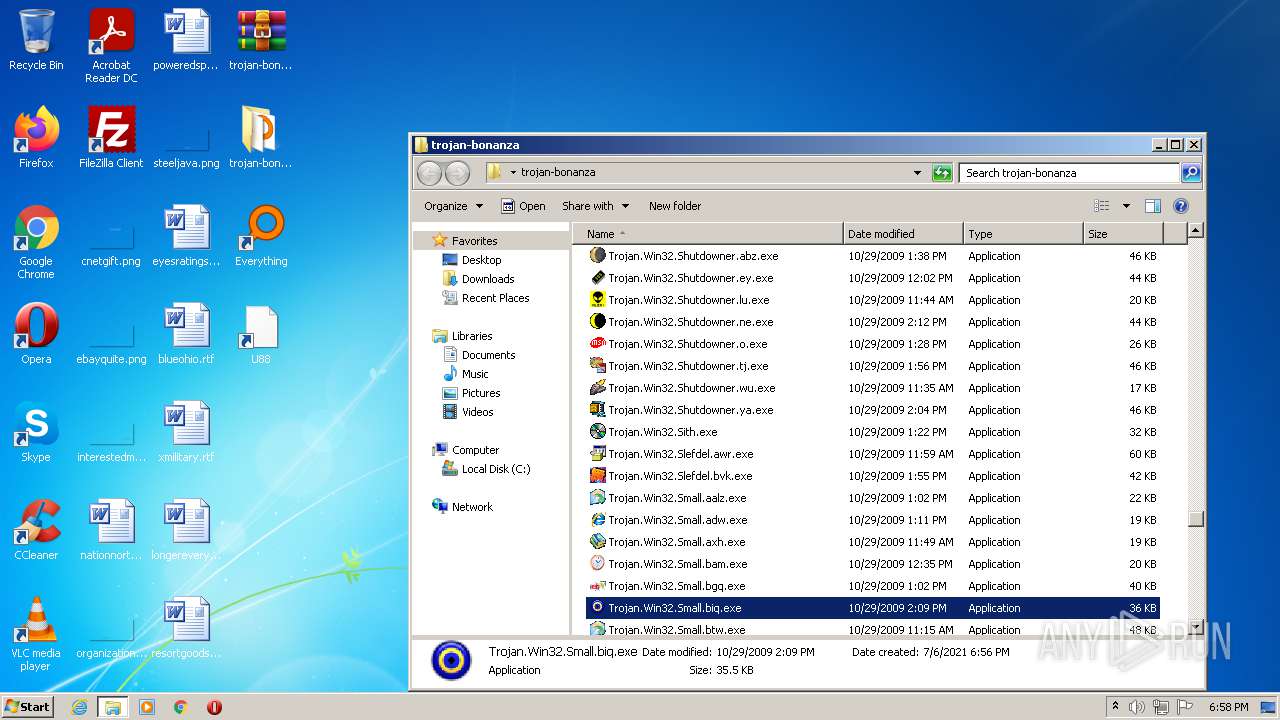Open Everything search desktop shortcut

[x=261, y=236]
